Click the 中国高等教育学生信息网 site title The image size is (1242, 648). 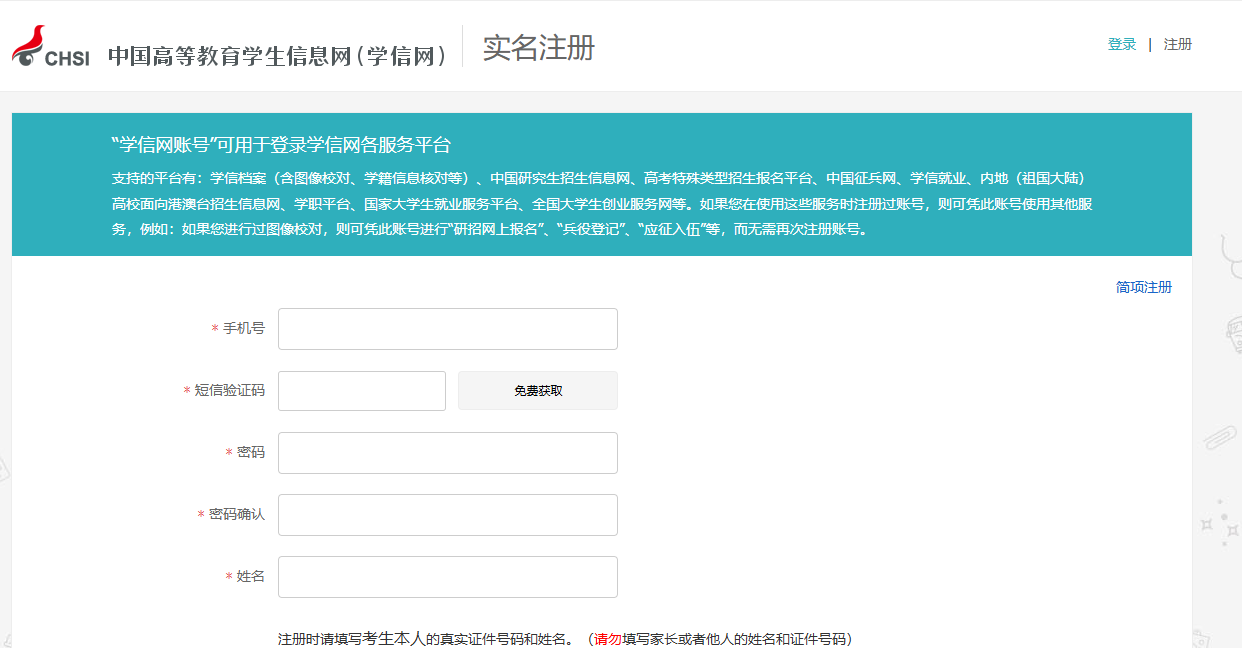277,55
